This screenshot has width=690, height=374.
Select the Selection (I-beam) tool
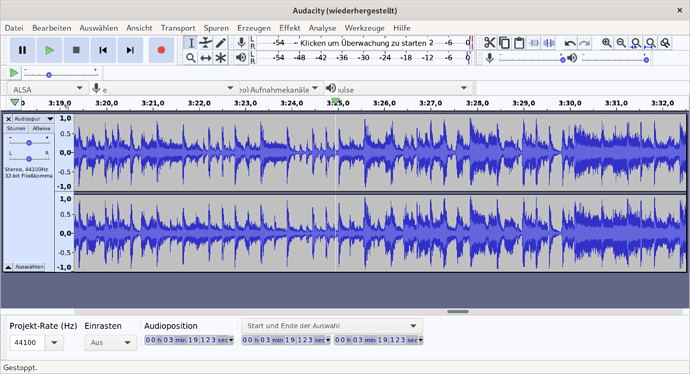pos(191,43)
